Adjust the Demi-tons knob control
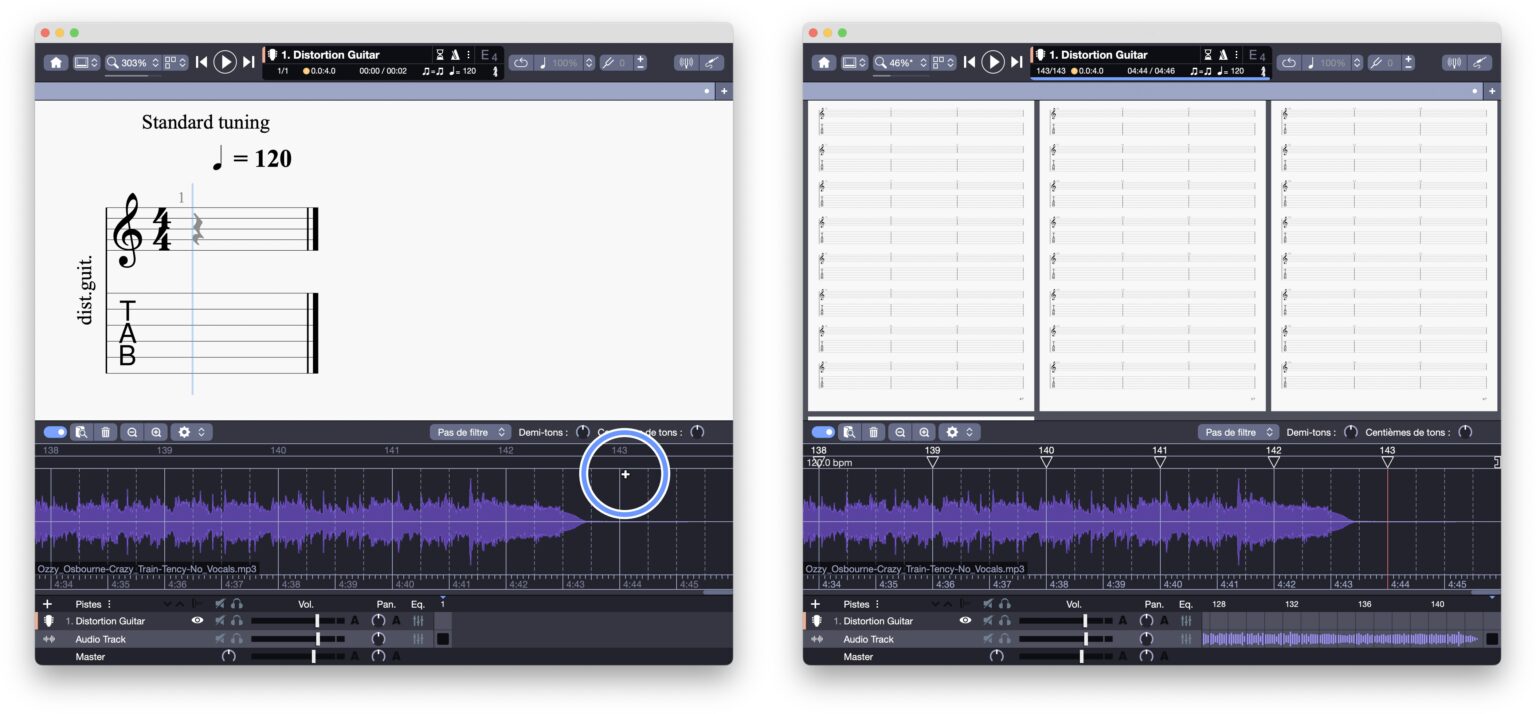Viewport: 1536px width, 714px height. pos(583,432)
